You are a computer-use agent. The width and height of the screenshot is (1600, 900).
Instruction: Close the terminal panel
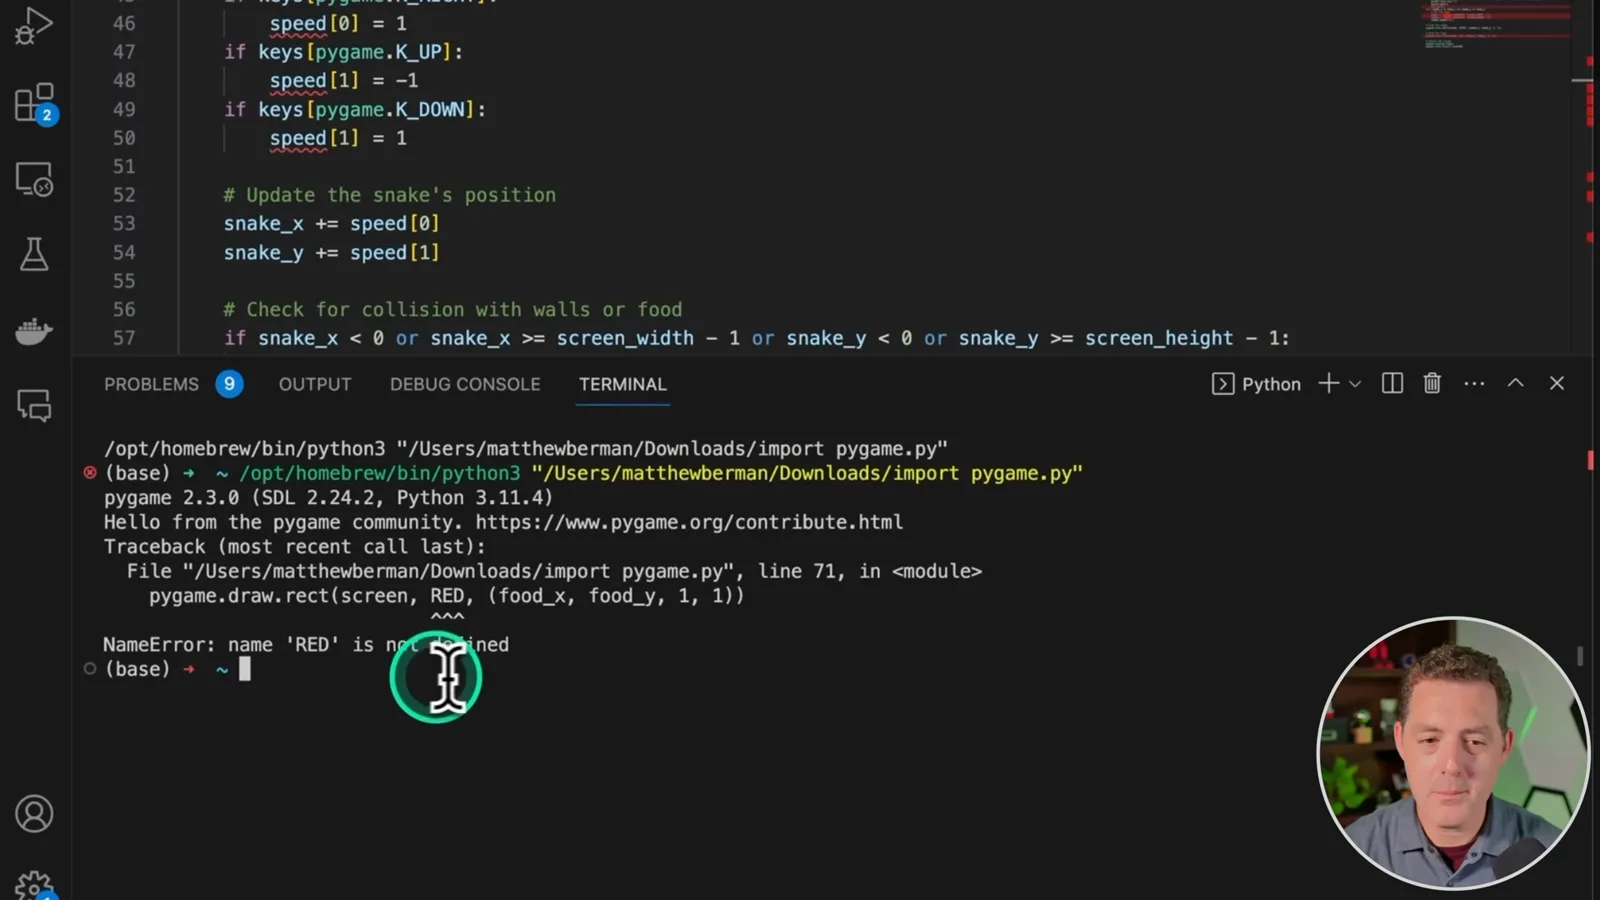tap(1557, 383)
